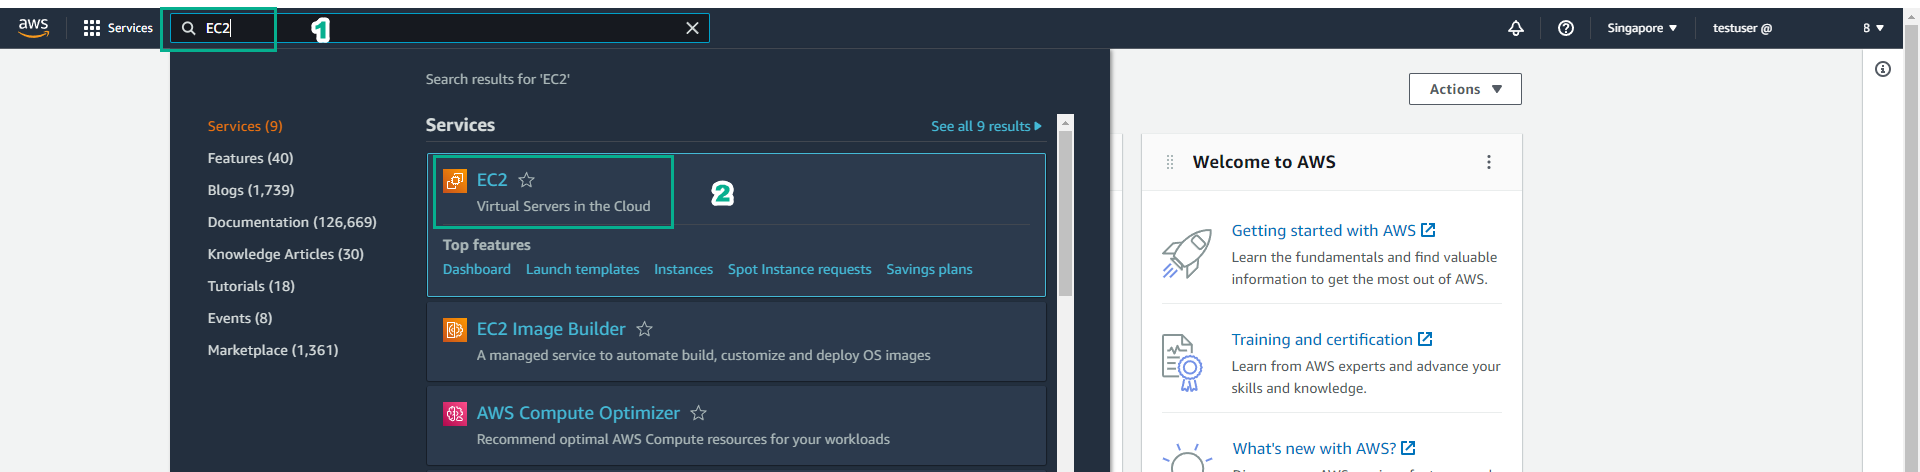The width and height of the screenshot is (1920, 472).
Task: Click the info circle icon at right
Action: (x=1883, y=69)
